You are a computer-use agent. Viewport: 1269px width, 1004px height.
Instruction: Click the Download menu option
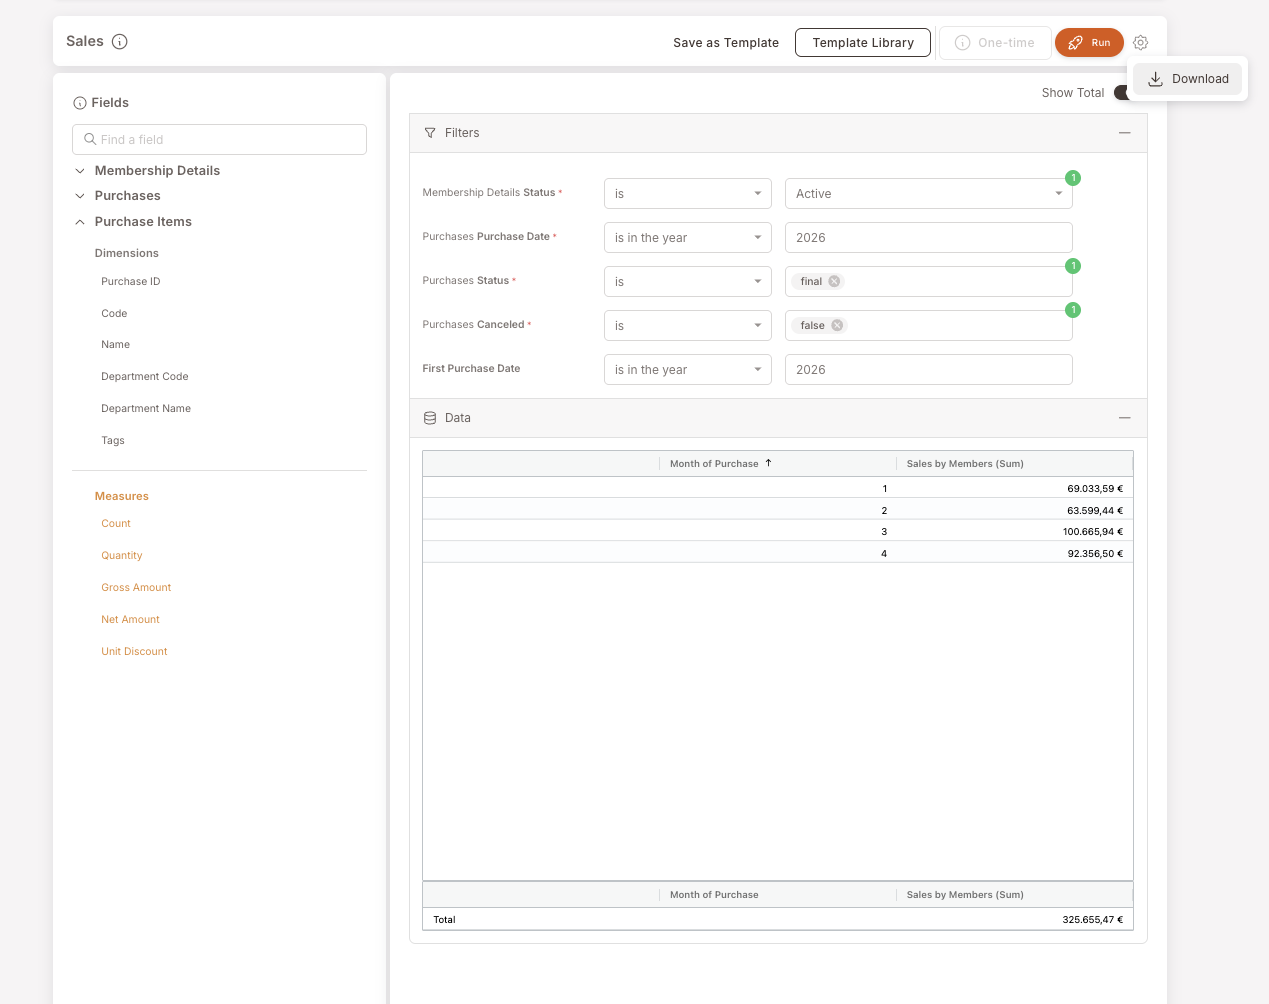[x=1188, y=79]
